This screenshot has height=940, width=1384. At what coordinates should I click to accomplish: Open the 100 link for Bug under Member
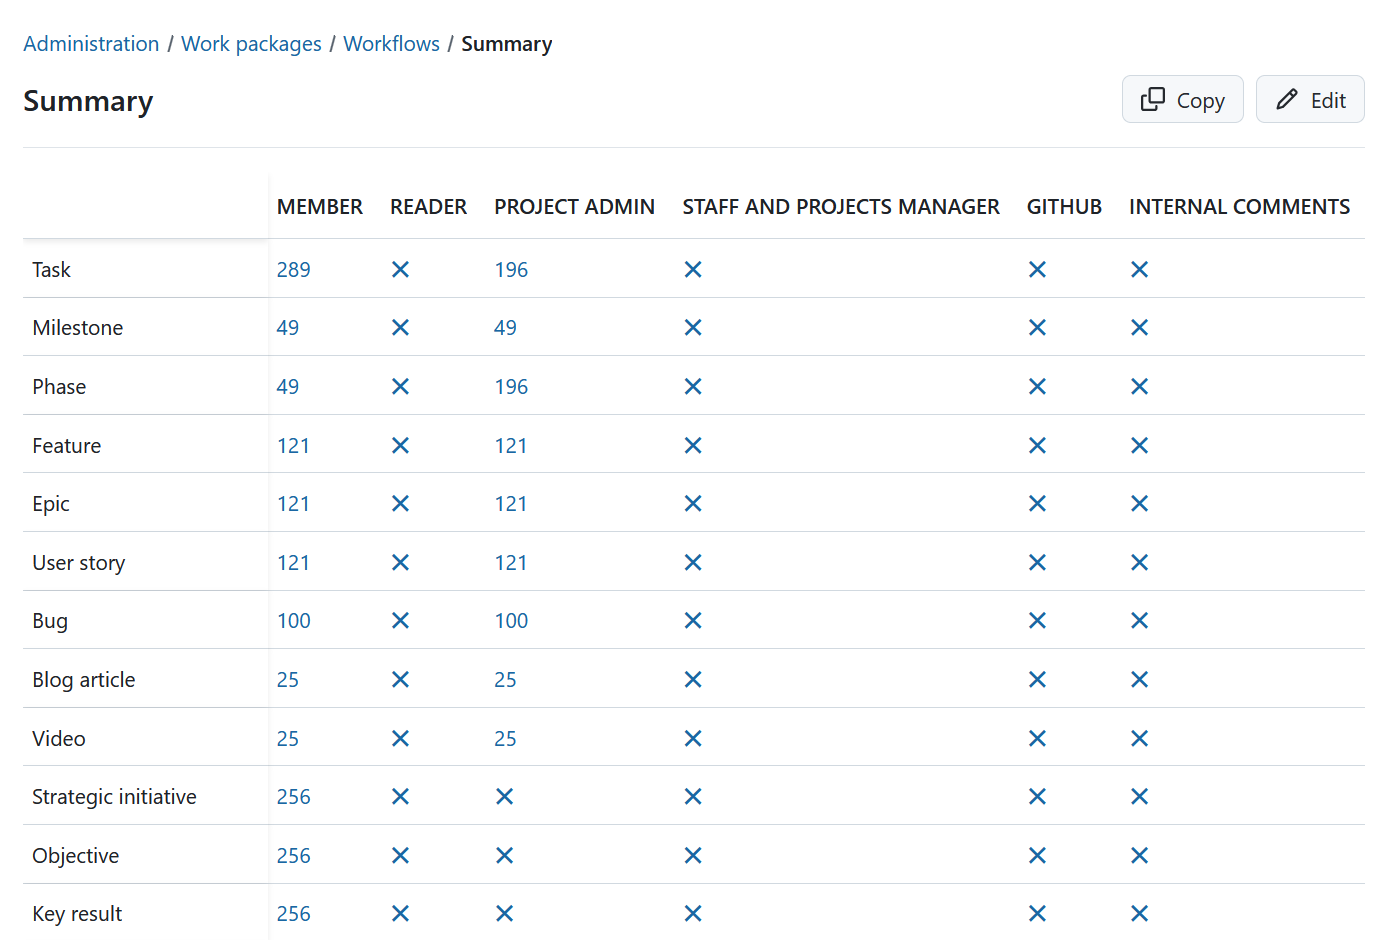coord(293,620)
